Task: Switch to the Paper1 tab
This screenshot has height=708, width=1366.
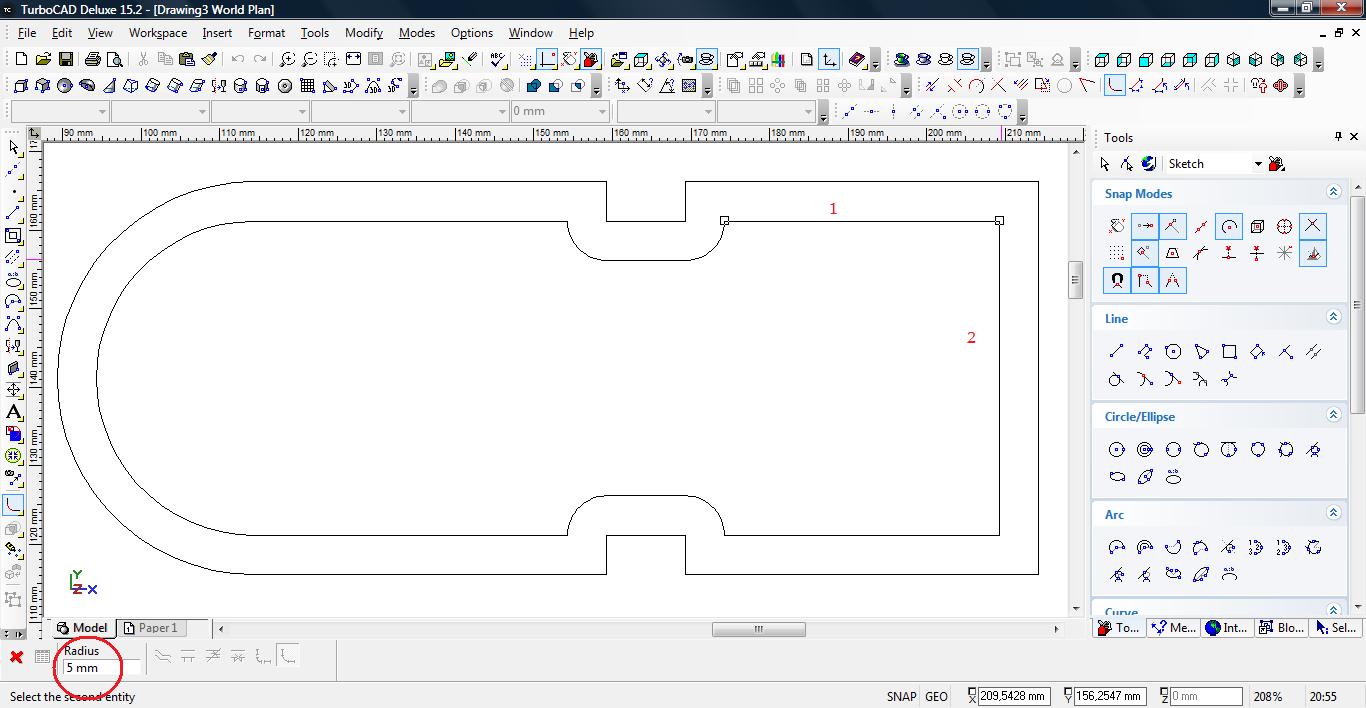Action: (150, 628)
